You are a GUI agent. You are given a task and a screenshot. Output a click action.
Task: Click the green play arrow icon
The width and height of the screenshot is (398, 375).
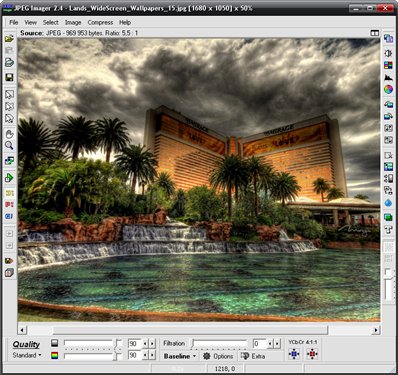point(9,177)
